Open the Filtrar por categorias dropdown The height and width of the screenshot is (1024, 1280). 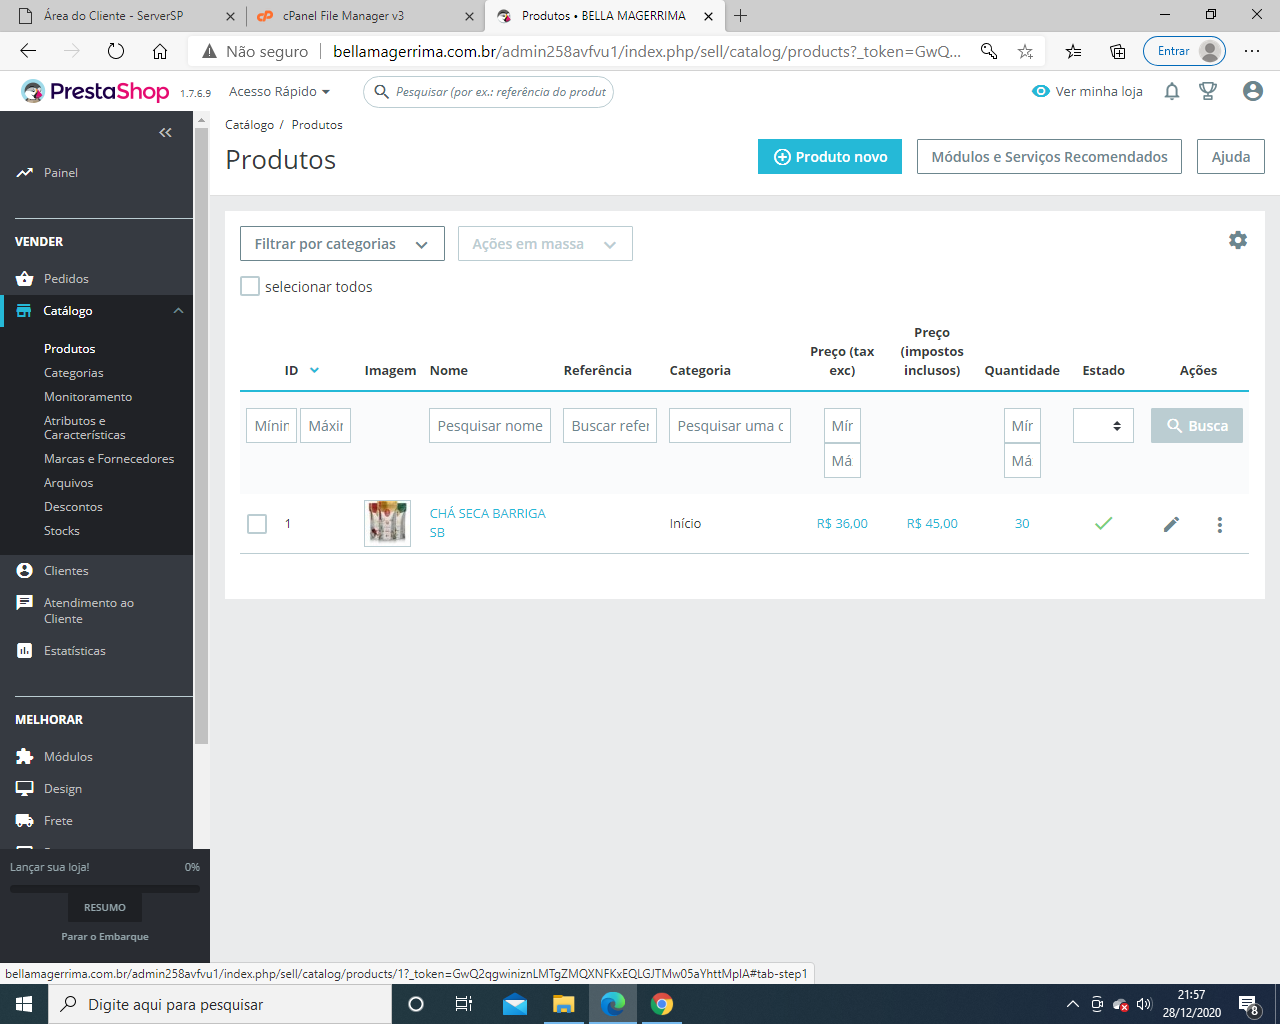click(x=342, y=244)
